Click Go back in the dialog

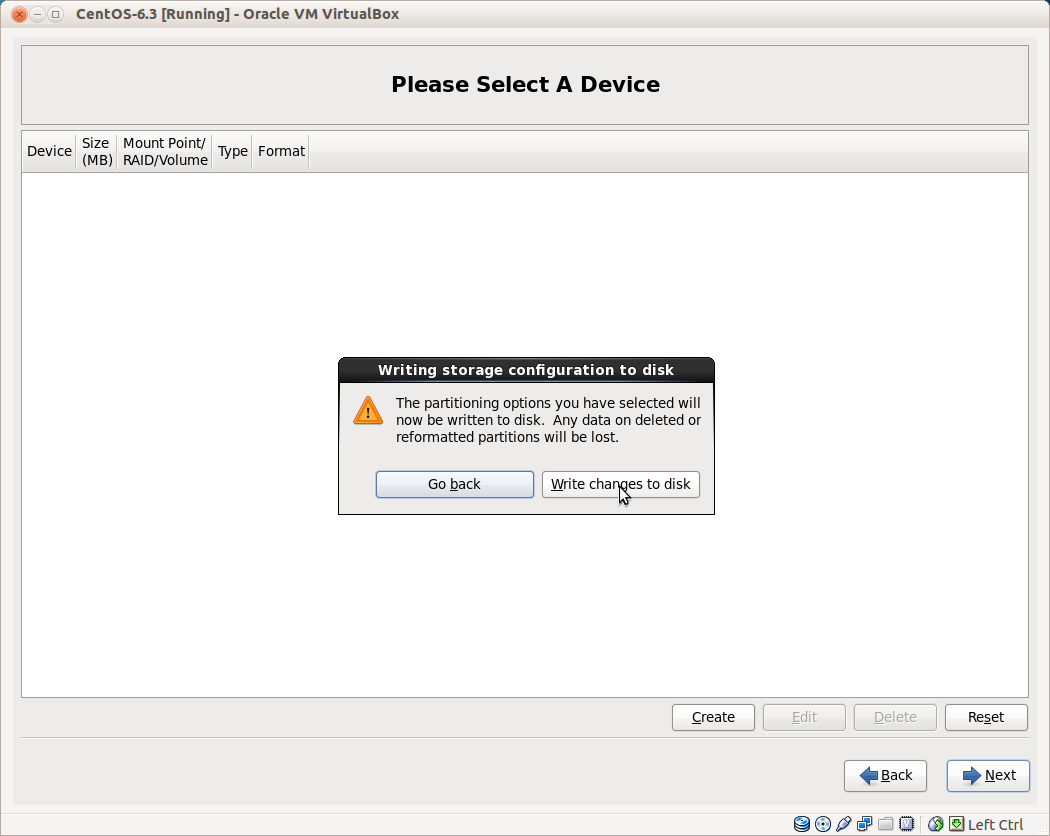click(x=455, y=484)
